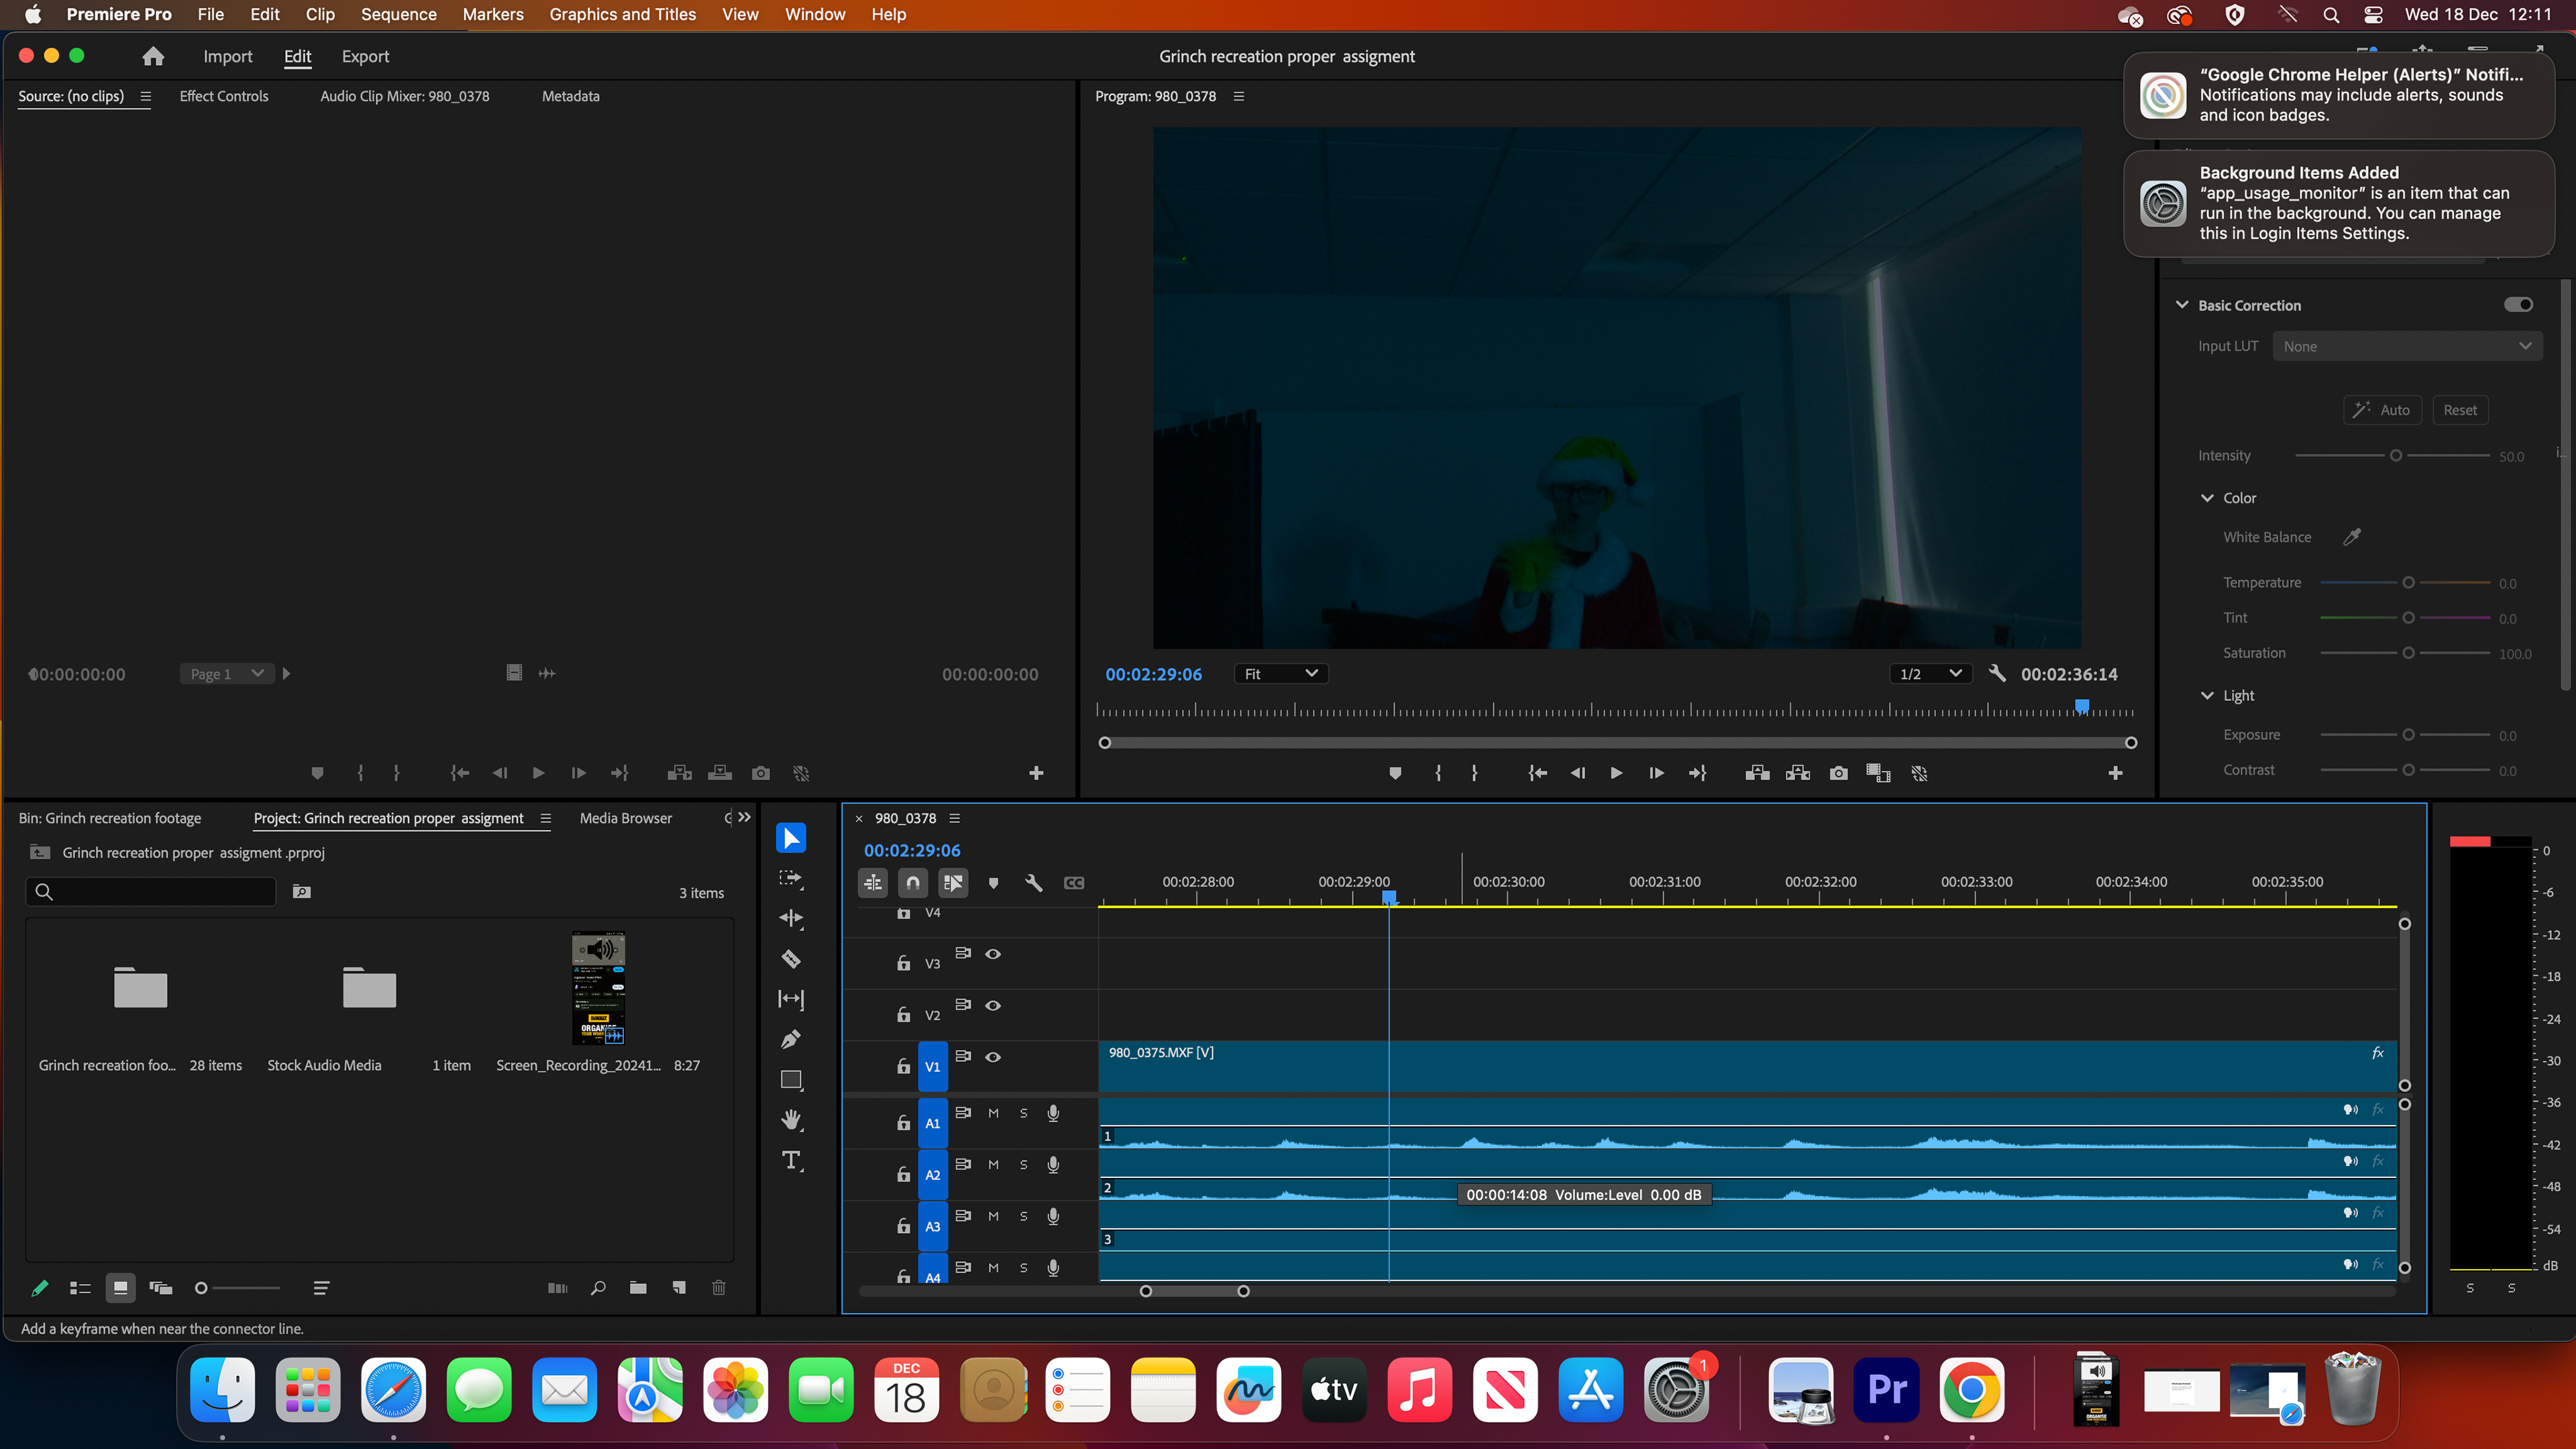Image resolution: width=2576 pixels, height=1449 pixels.
Task: Enable voice-over record on A3
Action: [1053, 1216]
